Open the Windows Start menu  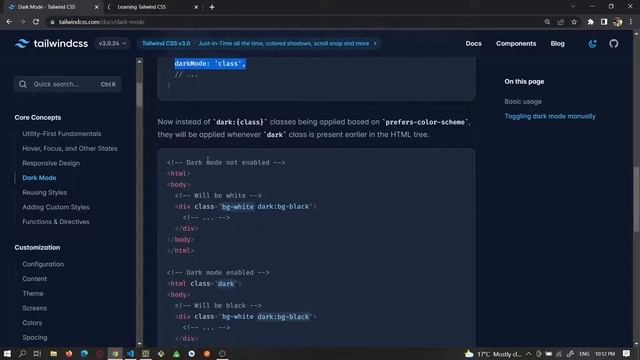(7, 353)
